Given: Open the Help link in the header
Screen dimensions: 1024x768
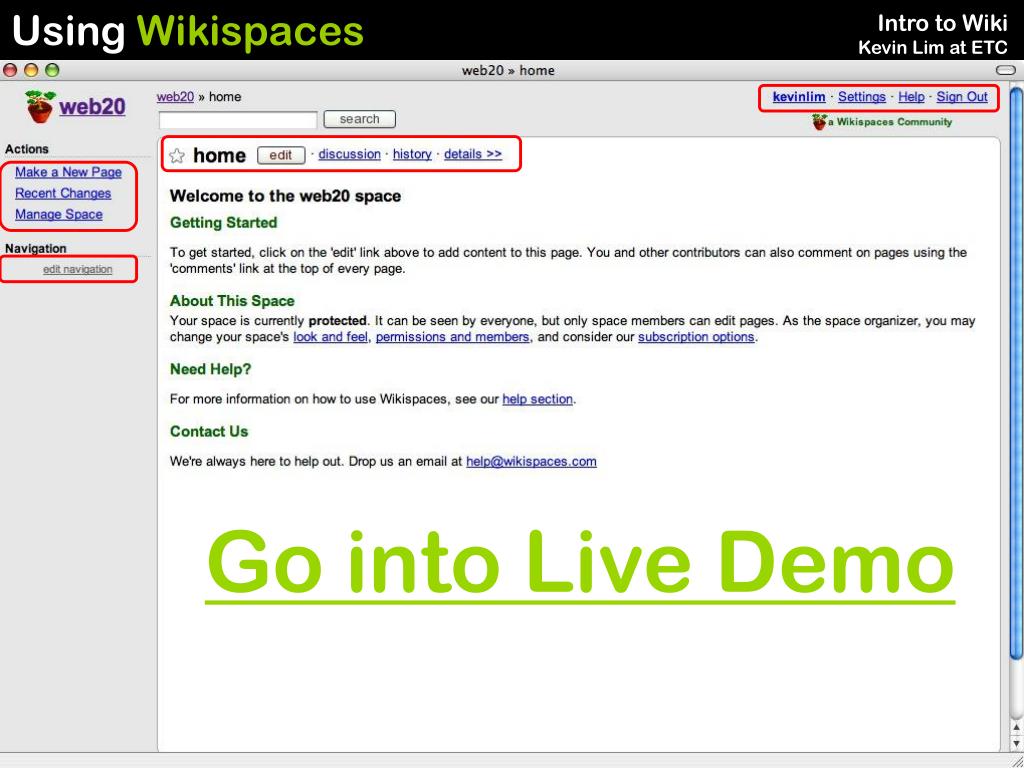Looking at the screenshot, I should (x=911, y=97).
